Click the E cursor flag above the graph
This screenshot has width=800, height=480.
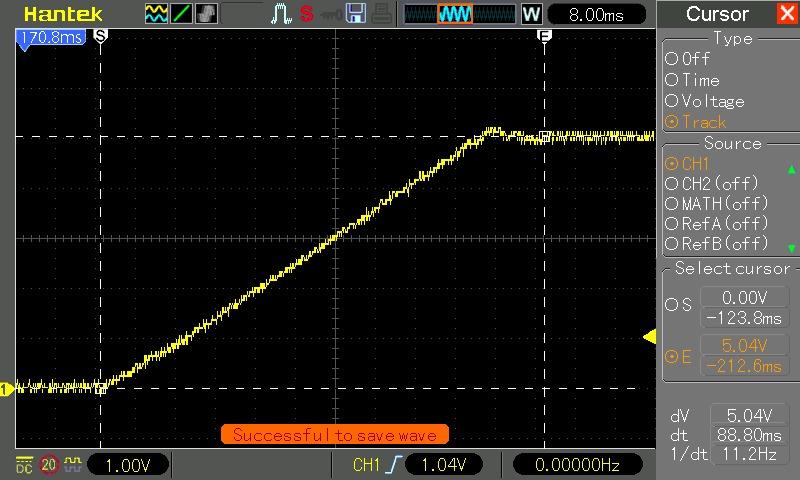tap(544, 36)
